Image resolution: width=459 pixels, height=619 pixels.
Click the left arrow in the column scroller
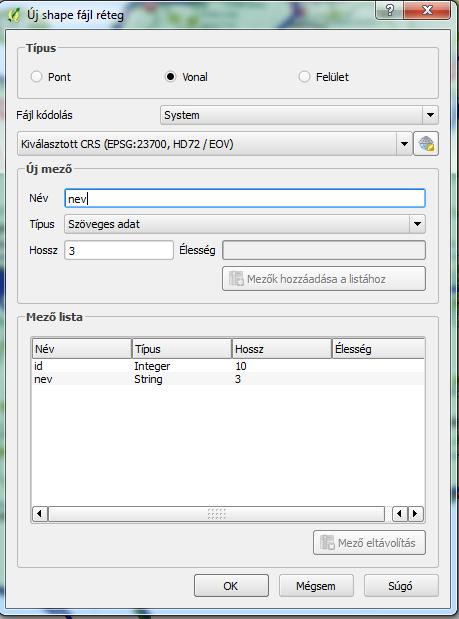pos(400,514)
